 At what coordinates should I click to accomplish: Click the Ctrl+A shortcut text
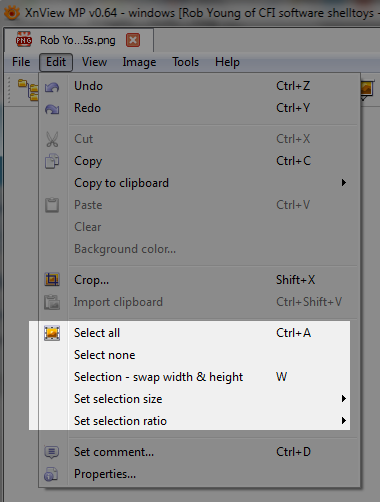click(x=293, y=333)
